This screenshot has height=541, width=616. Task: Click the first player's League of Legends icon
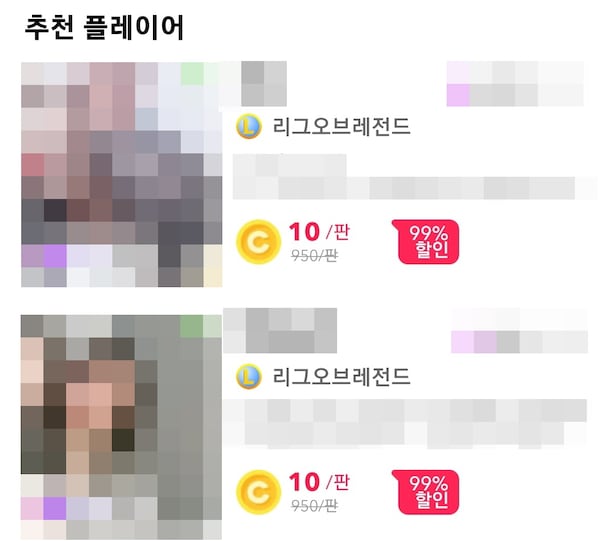click(249, 127)
